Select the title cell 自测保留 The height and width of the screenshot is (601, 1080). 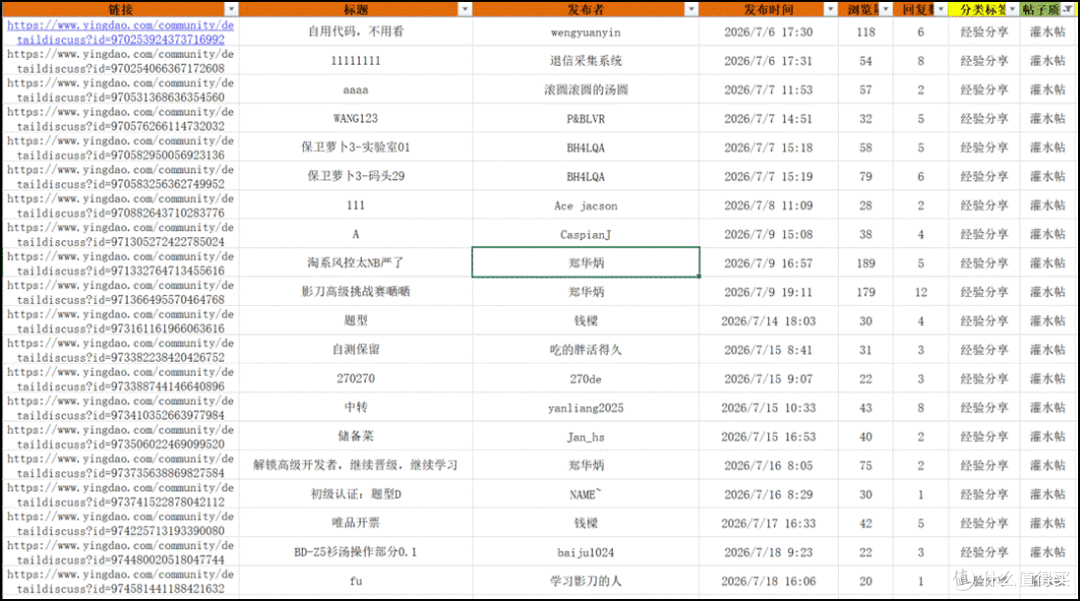point(355,350)
